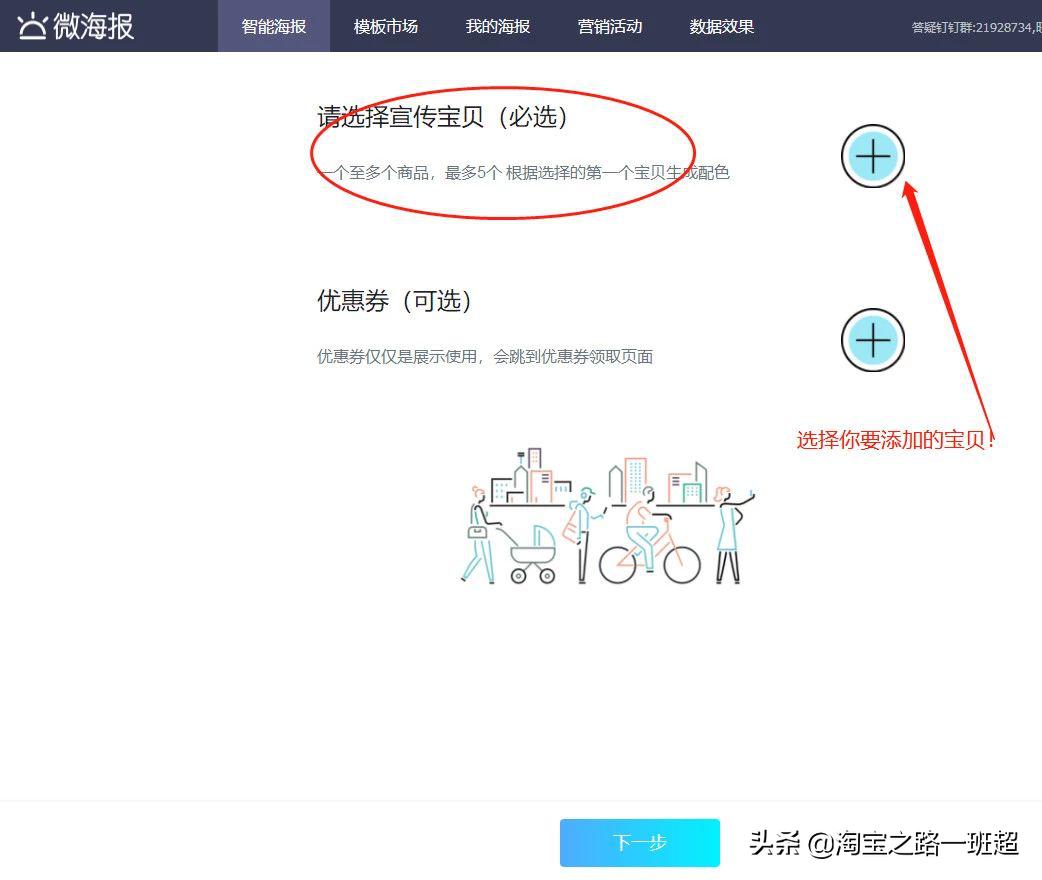Open the 模板市场 section
This screenshot has height=880, width=1042.
(385, 27)
